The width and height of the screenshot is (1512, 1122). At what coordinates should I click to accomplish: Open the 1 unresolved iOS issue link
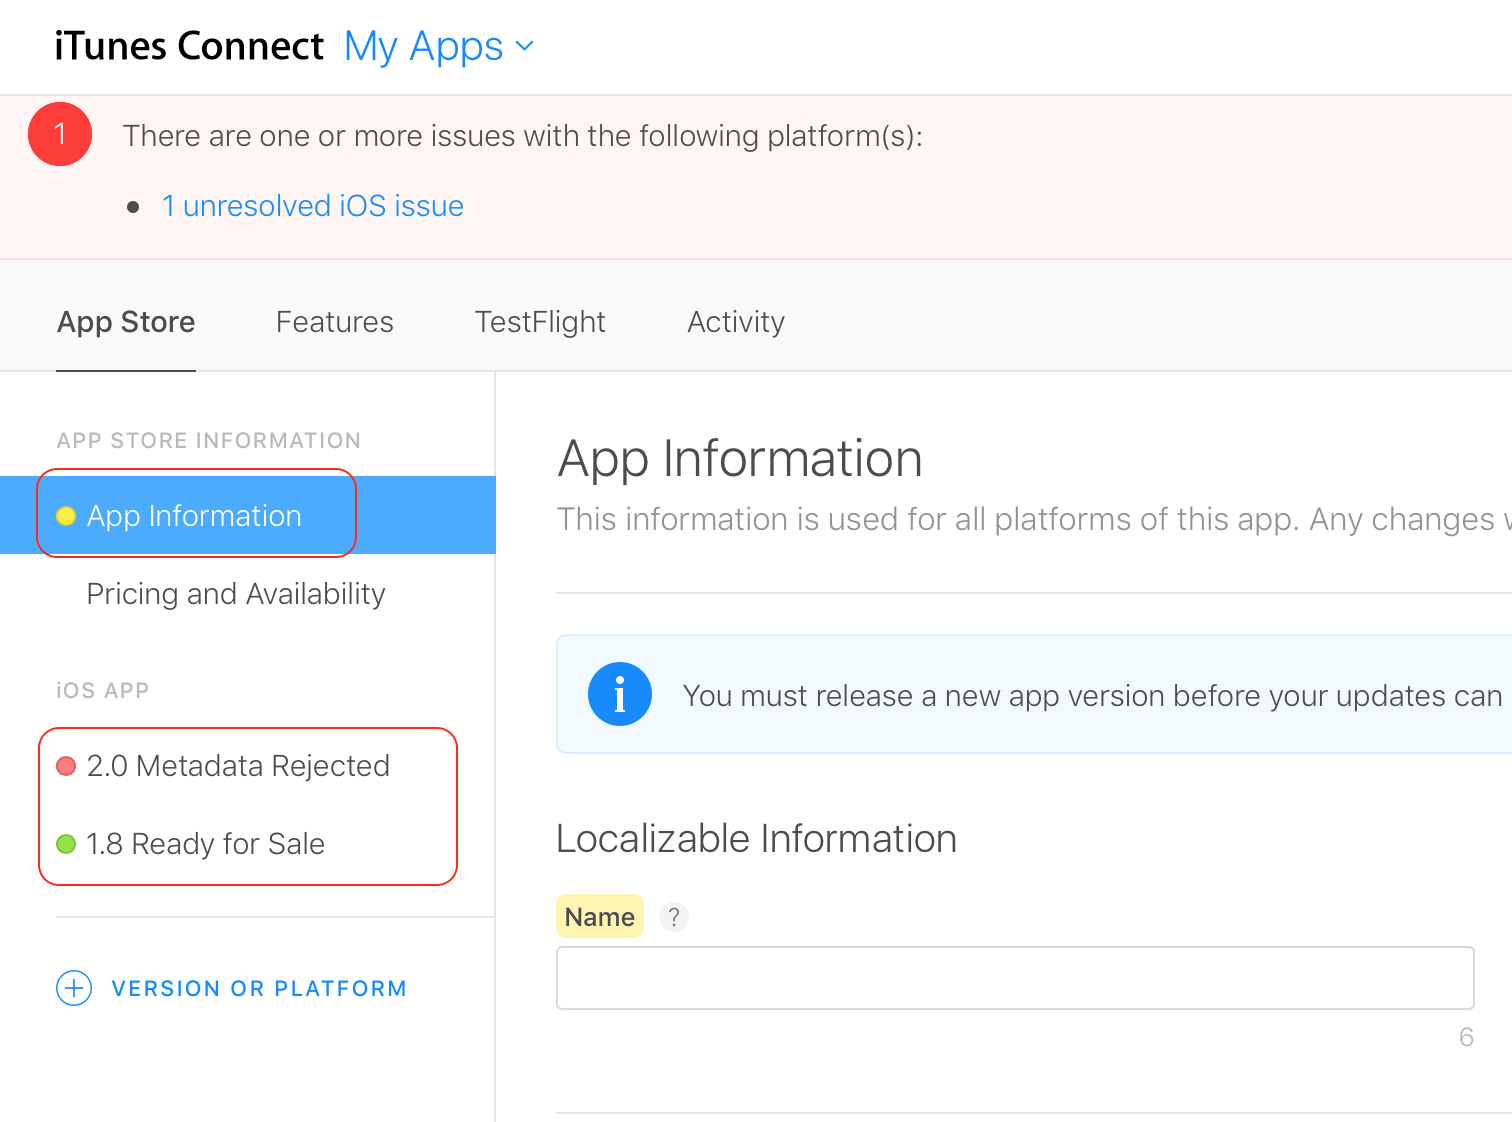click(x=312, y=205)
